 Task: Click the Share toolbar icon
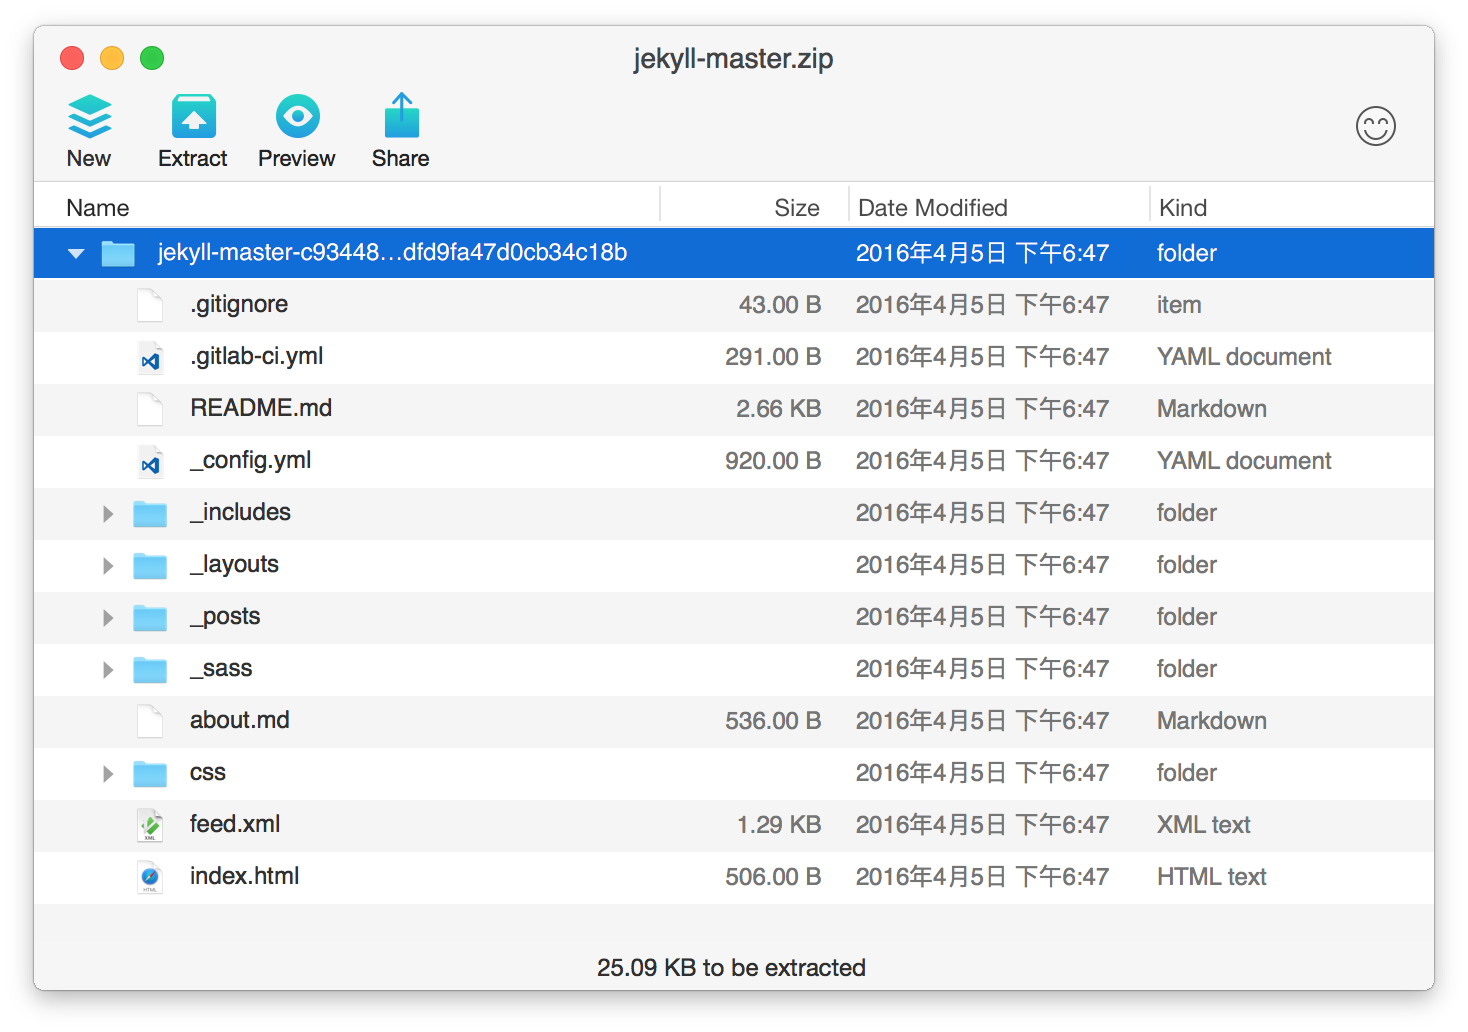pos(401,118)
